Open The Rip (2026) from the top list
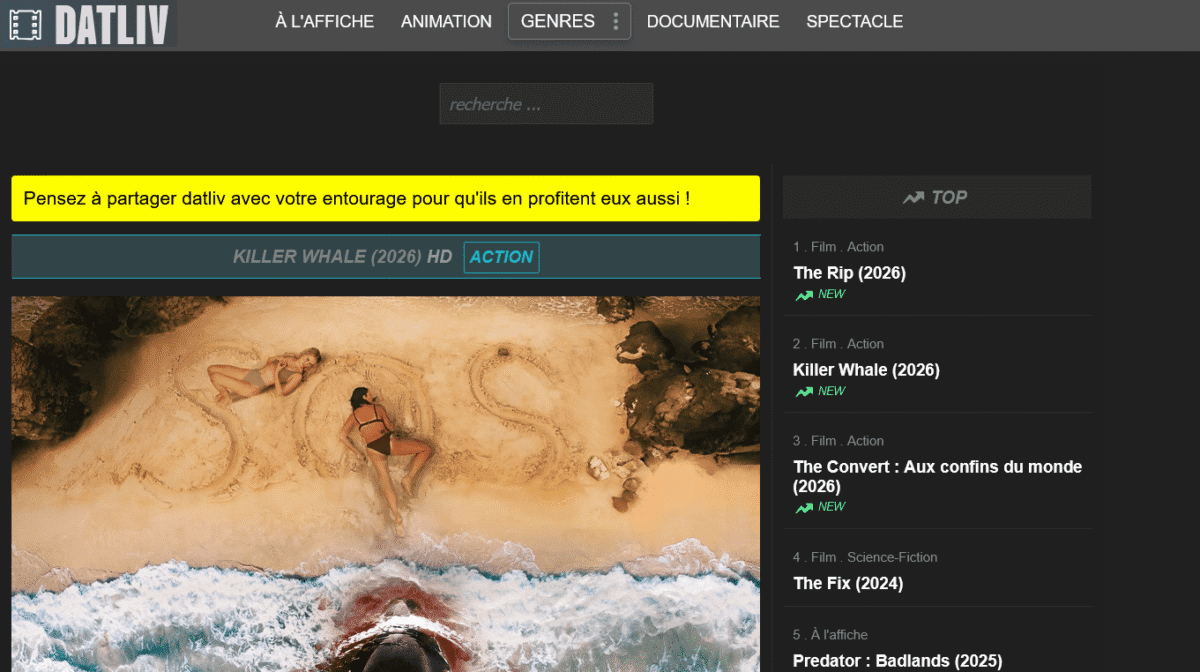Screen dimensions: 1200x672 coord(849,273)
